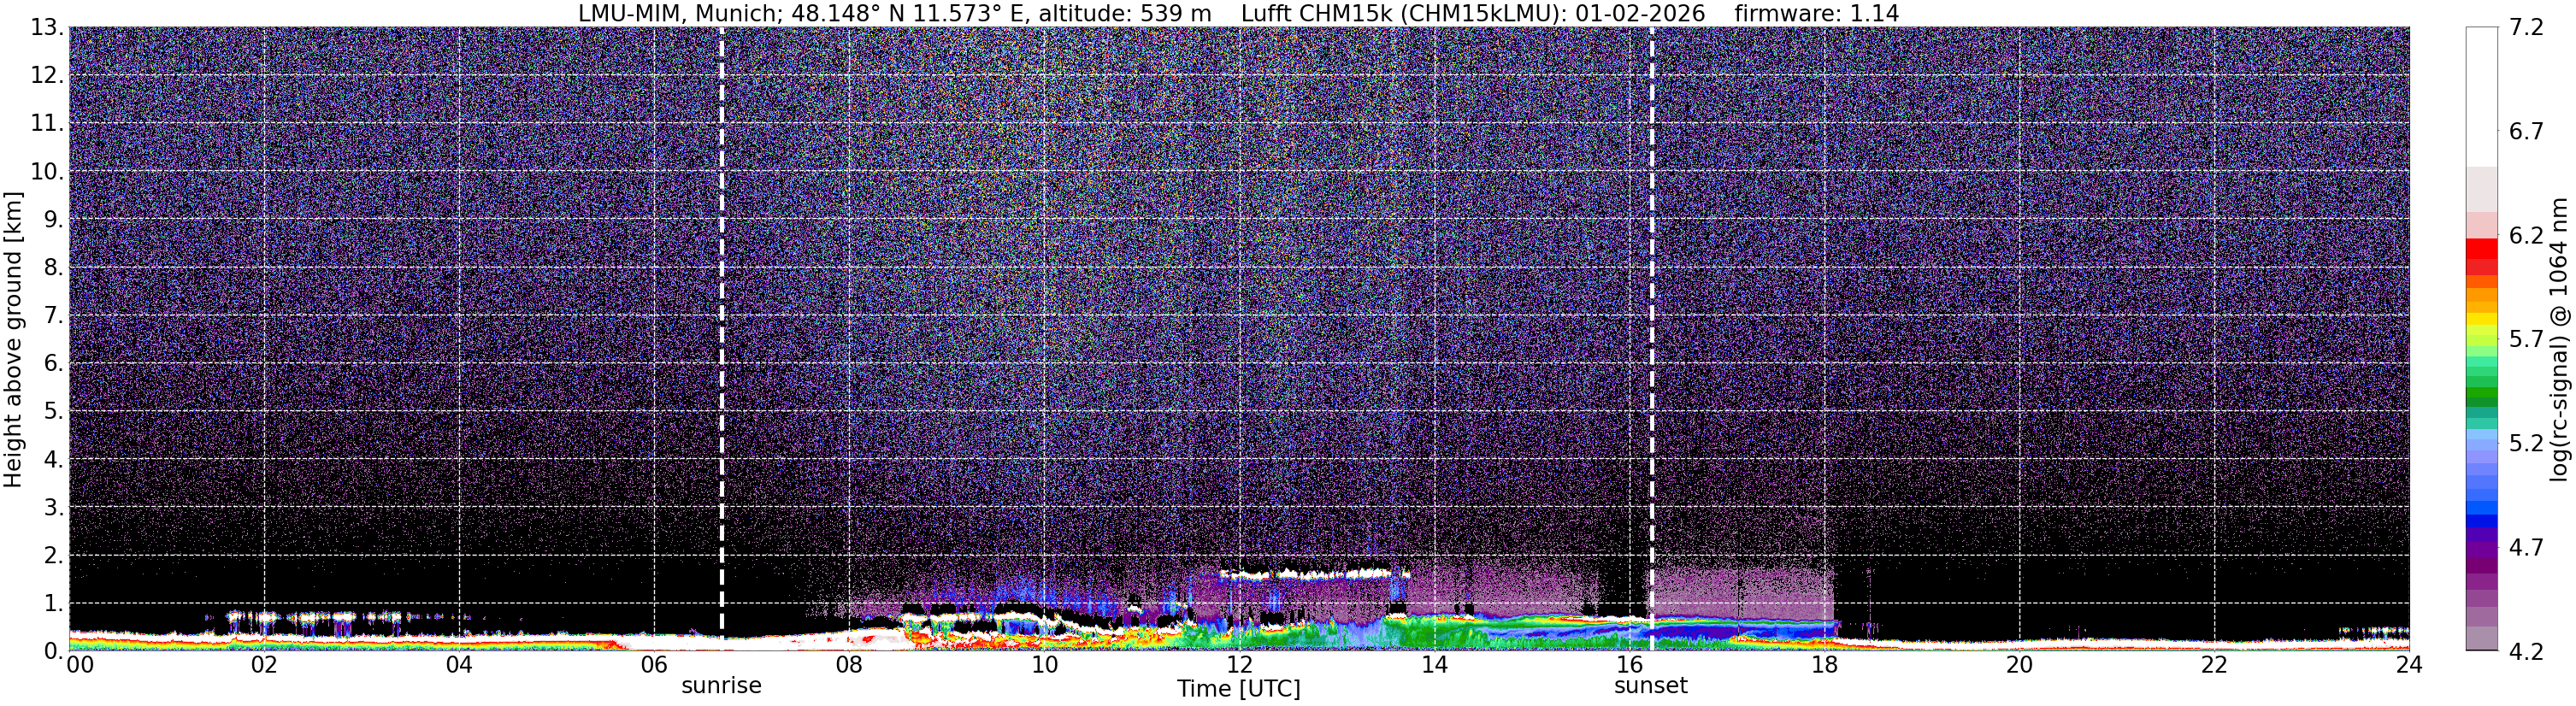This screenshot has height=706, width=2576.
Task: Click the height axis tick 2.
Action: [x=53, y=556]
